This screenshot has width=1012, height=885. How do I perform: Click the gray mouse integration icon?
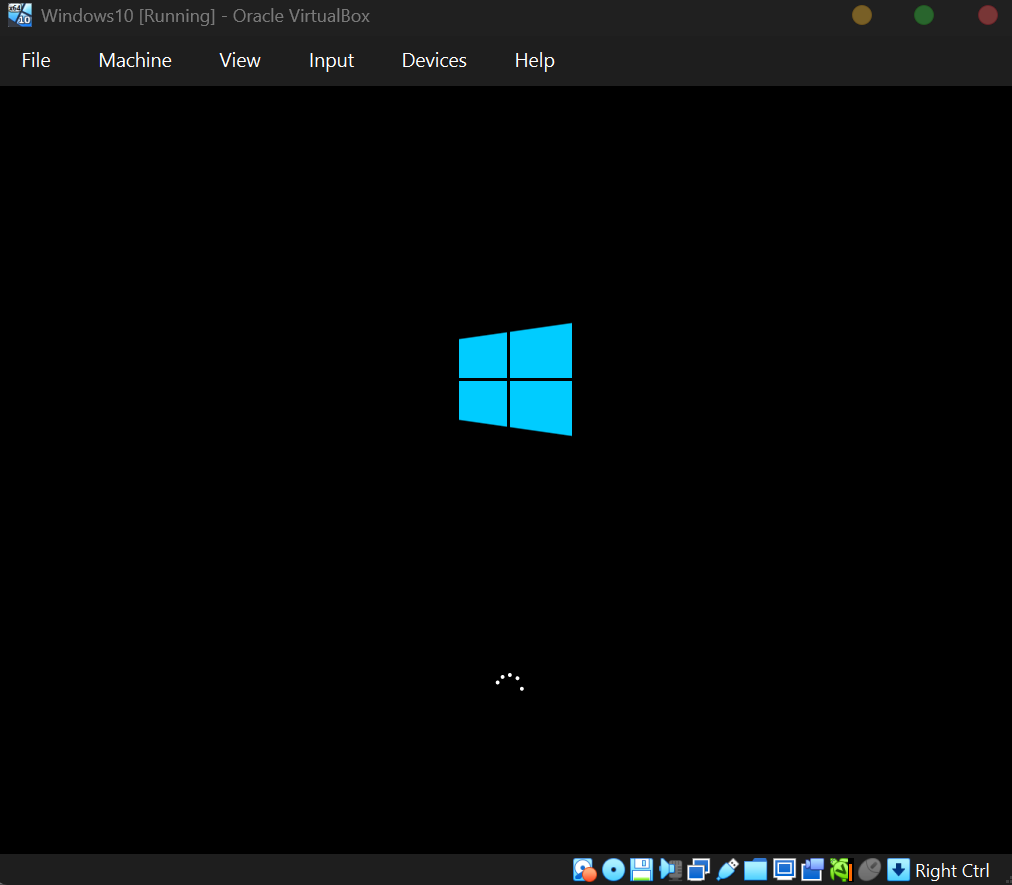pos(869,870)
